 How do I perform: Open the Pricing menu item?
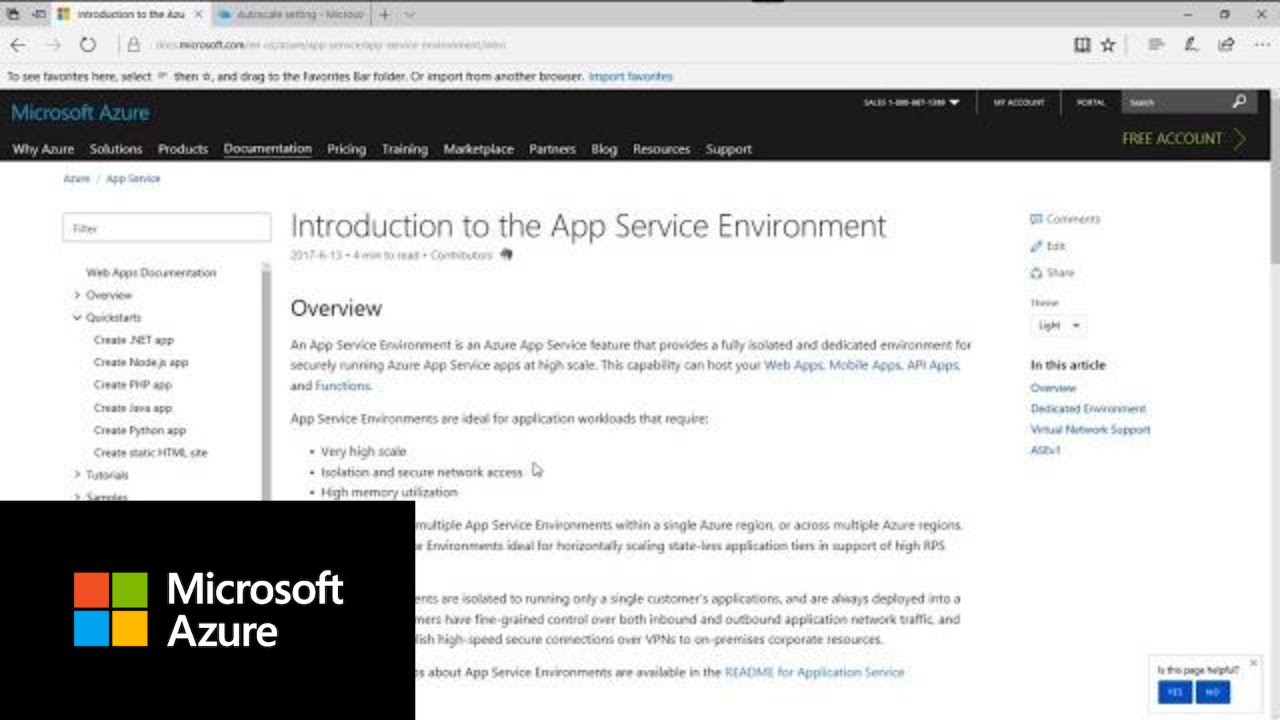[346, 149]
